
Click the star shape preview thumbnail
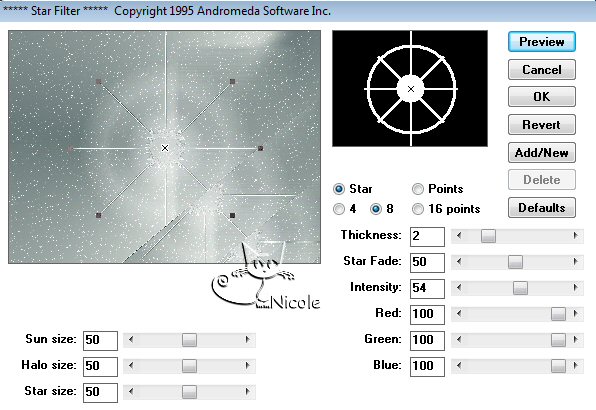(410, 89)
